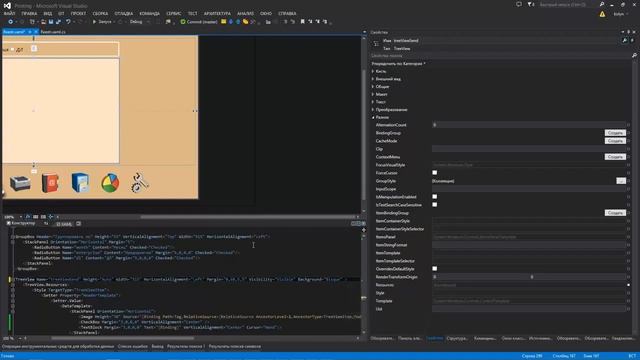Click the Undo toolbar icon

click(x=68, y=22)
